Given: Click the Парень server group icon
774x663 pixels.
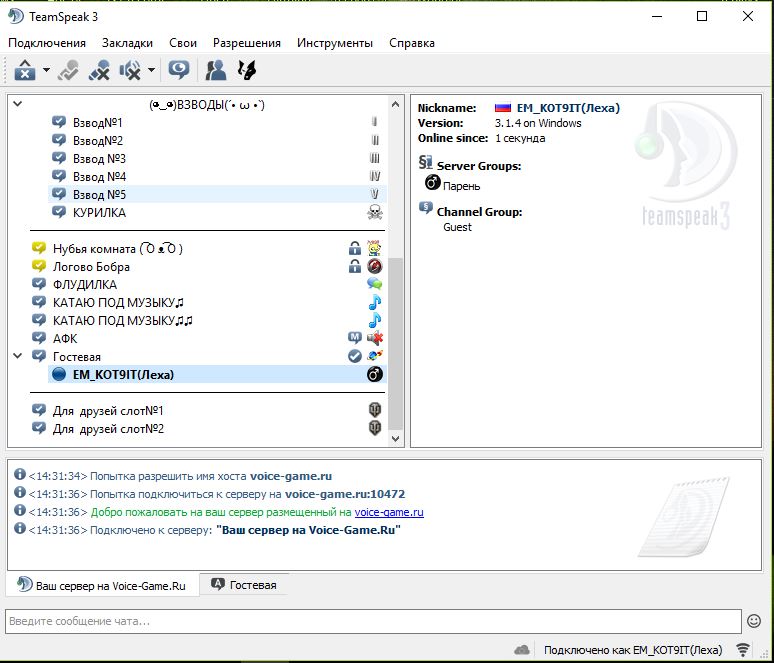Looking at the screenshot, I should click(x=433, y=182).
